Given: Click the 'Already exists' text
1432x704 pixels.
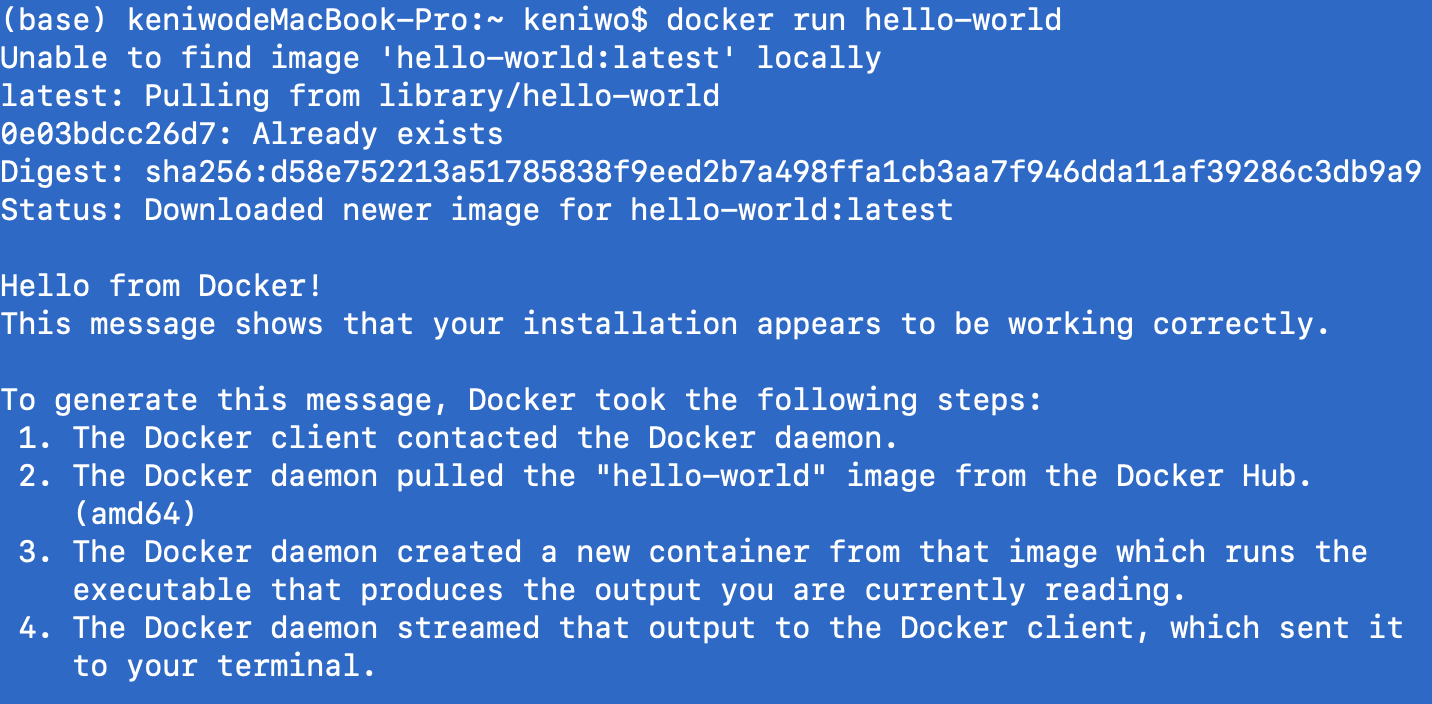Looking at the screenshot, I should point(377,134).
